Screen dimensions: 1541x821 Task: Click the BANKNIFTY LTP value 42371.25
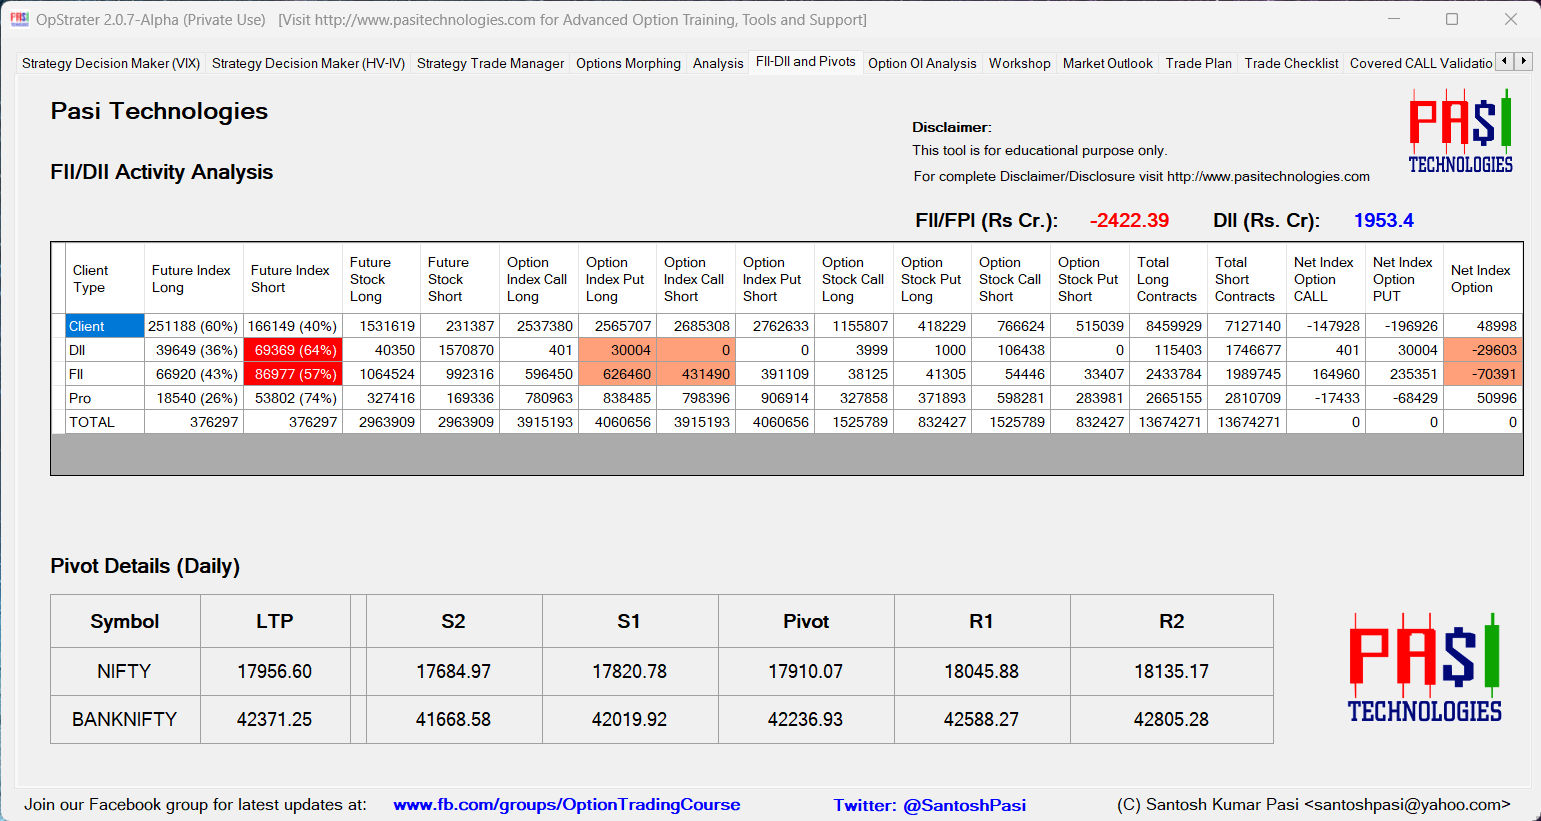click(275, 719)
